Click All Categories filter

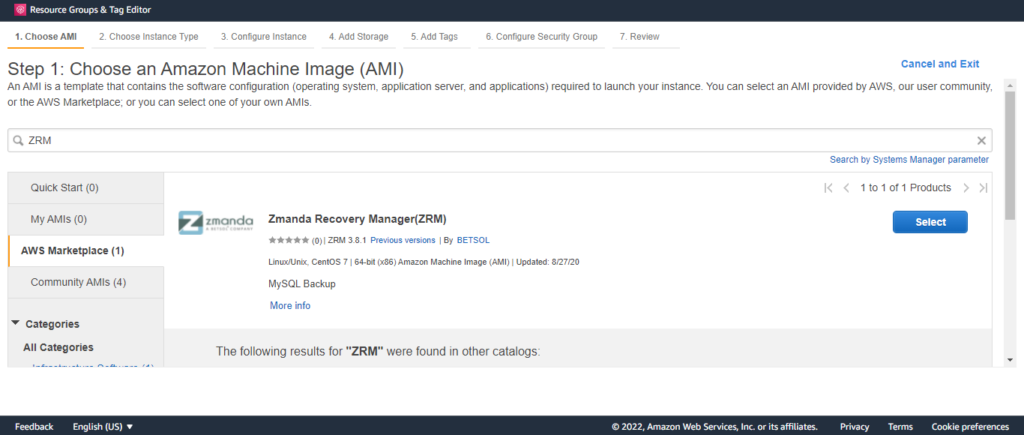(x=58, y=347)
